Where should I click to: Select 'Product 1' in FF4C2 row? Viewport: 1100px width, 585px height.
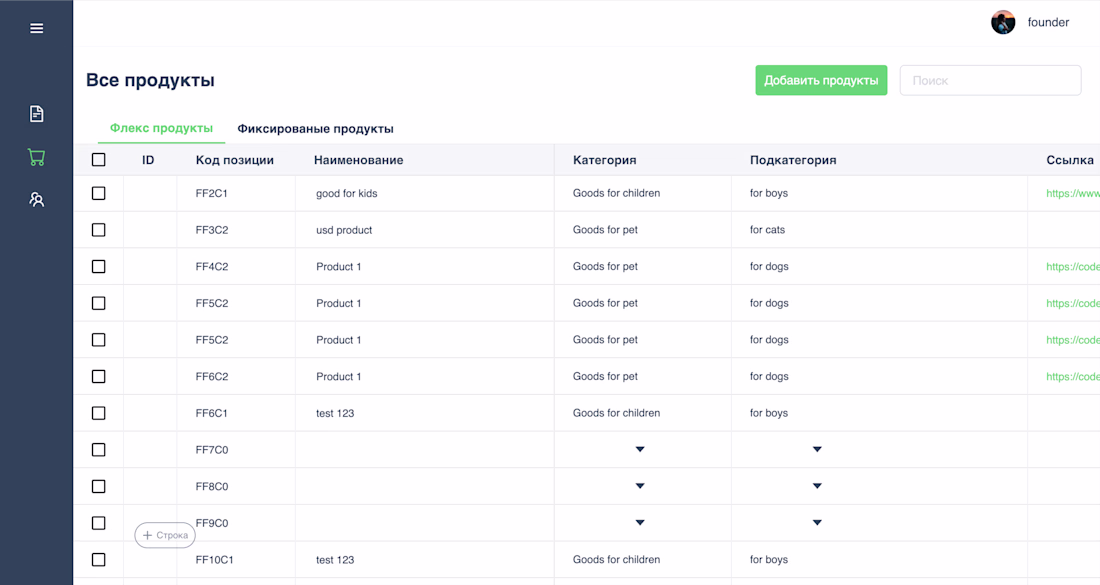(339, 267)
